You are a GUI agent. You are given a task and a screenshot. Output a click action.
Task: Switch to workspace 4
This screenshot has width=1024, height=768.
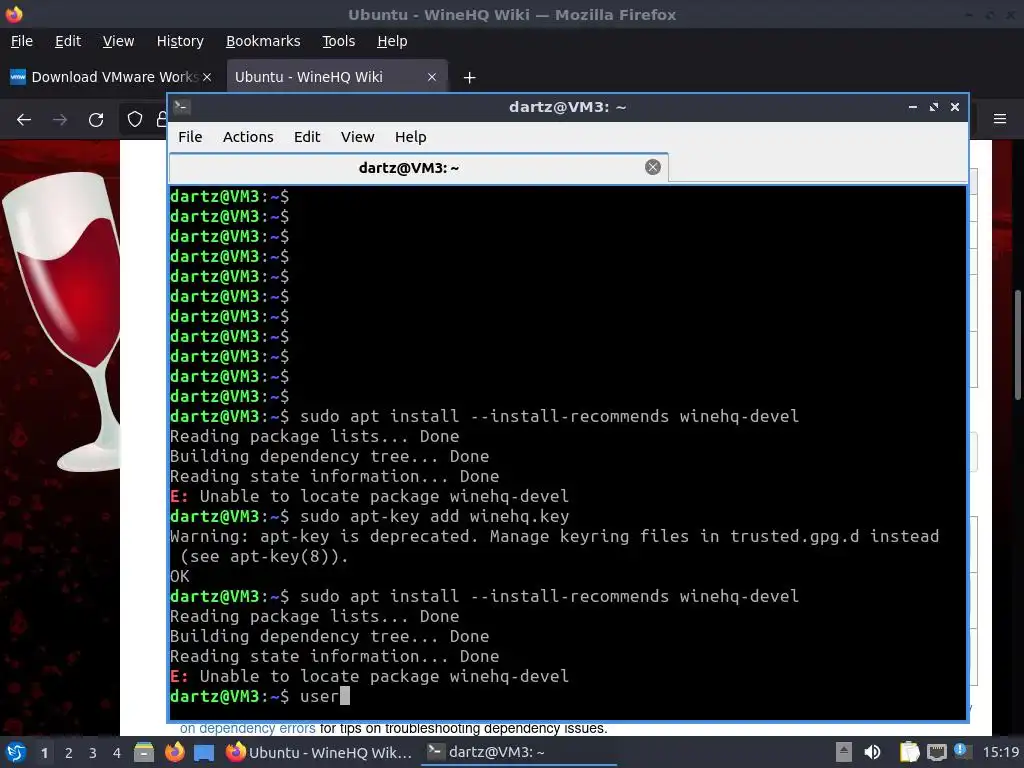pos(117,753)
